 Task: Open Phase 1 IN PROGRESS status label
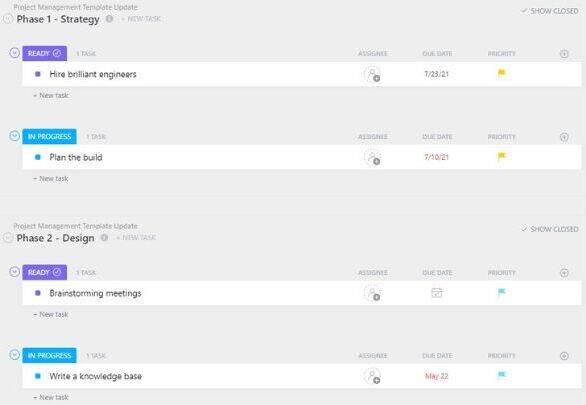[x=49, y=137]
